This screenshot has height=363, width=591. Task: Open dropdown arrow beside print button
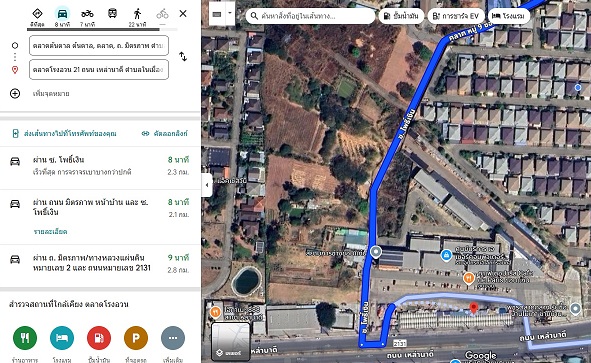[x=230, y=13]
